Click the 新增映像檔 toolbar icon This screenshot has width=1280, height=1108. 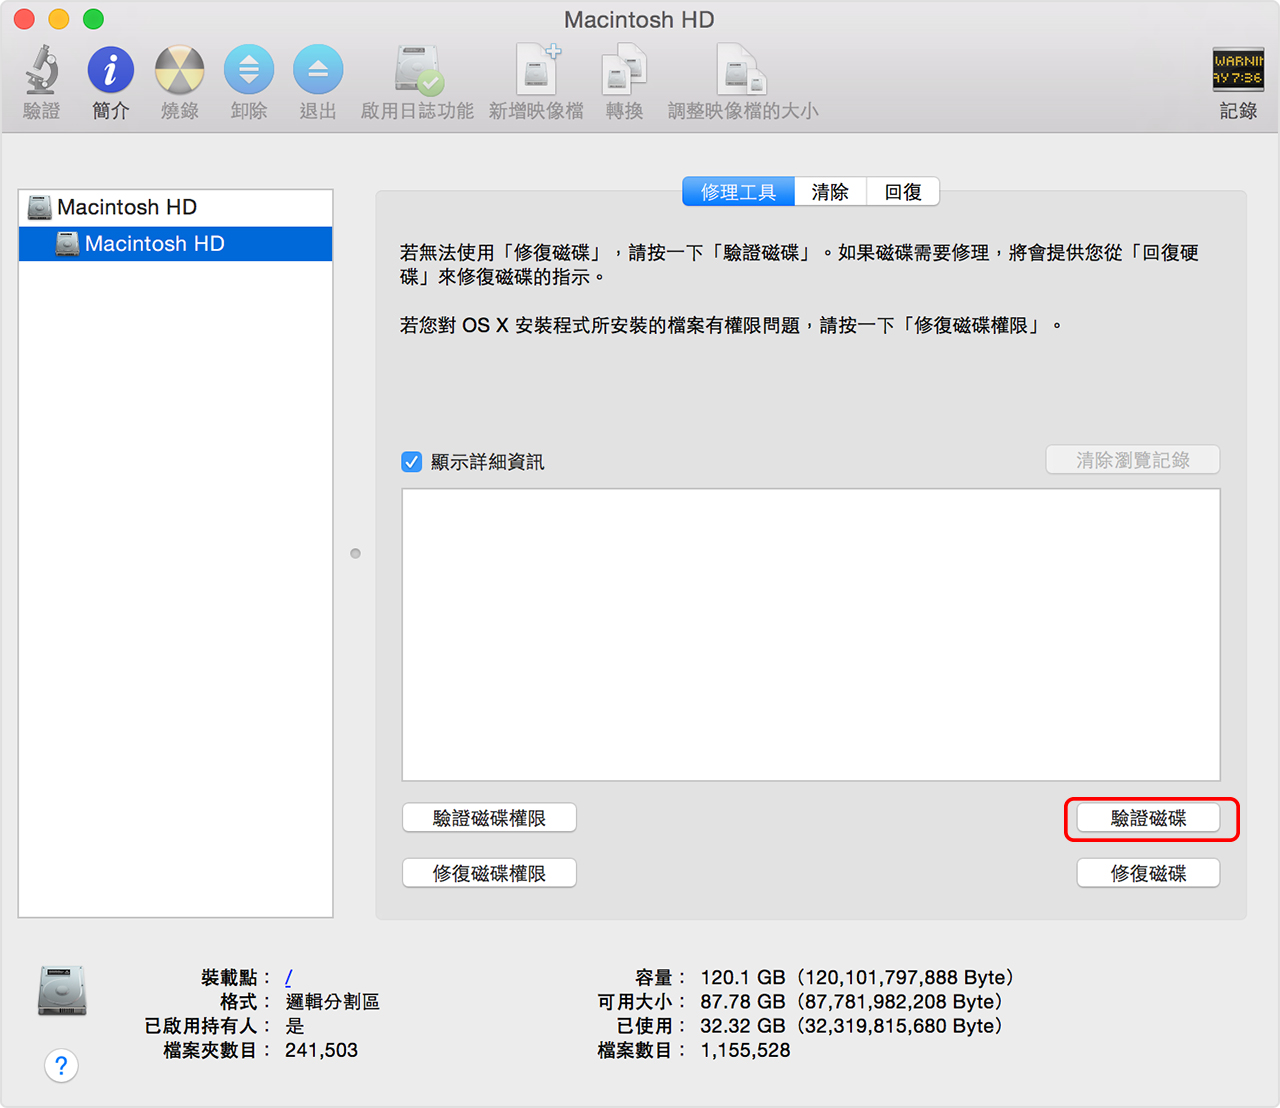click(537, 70)
